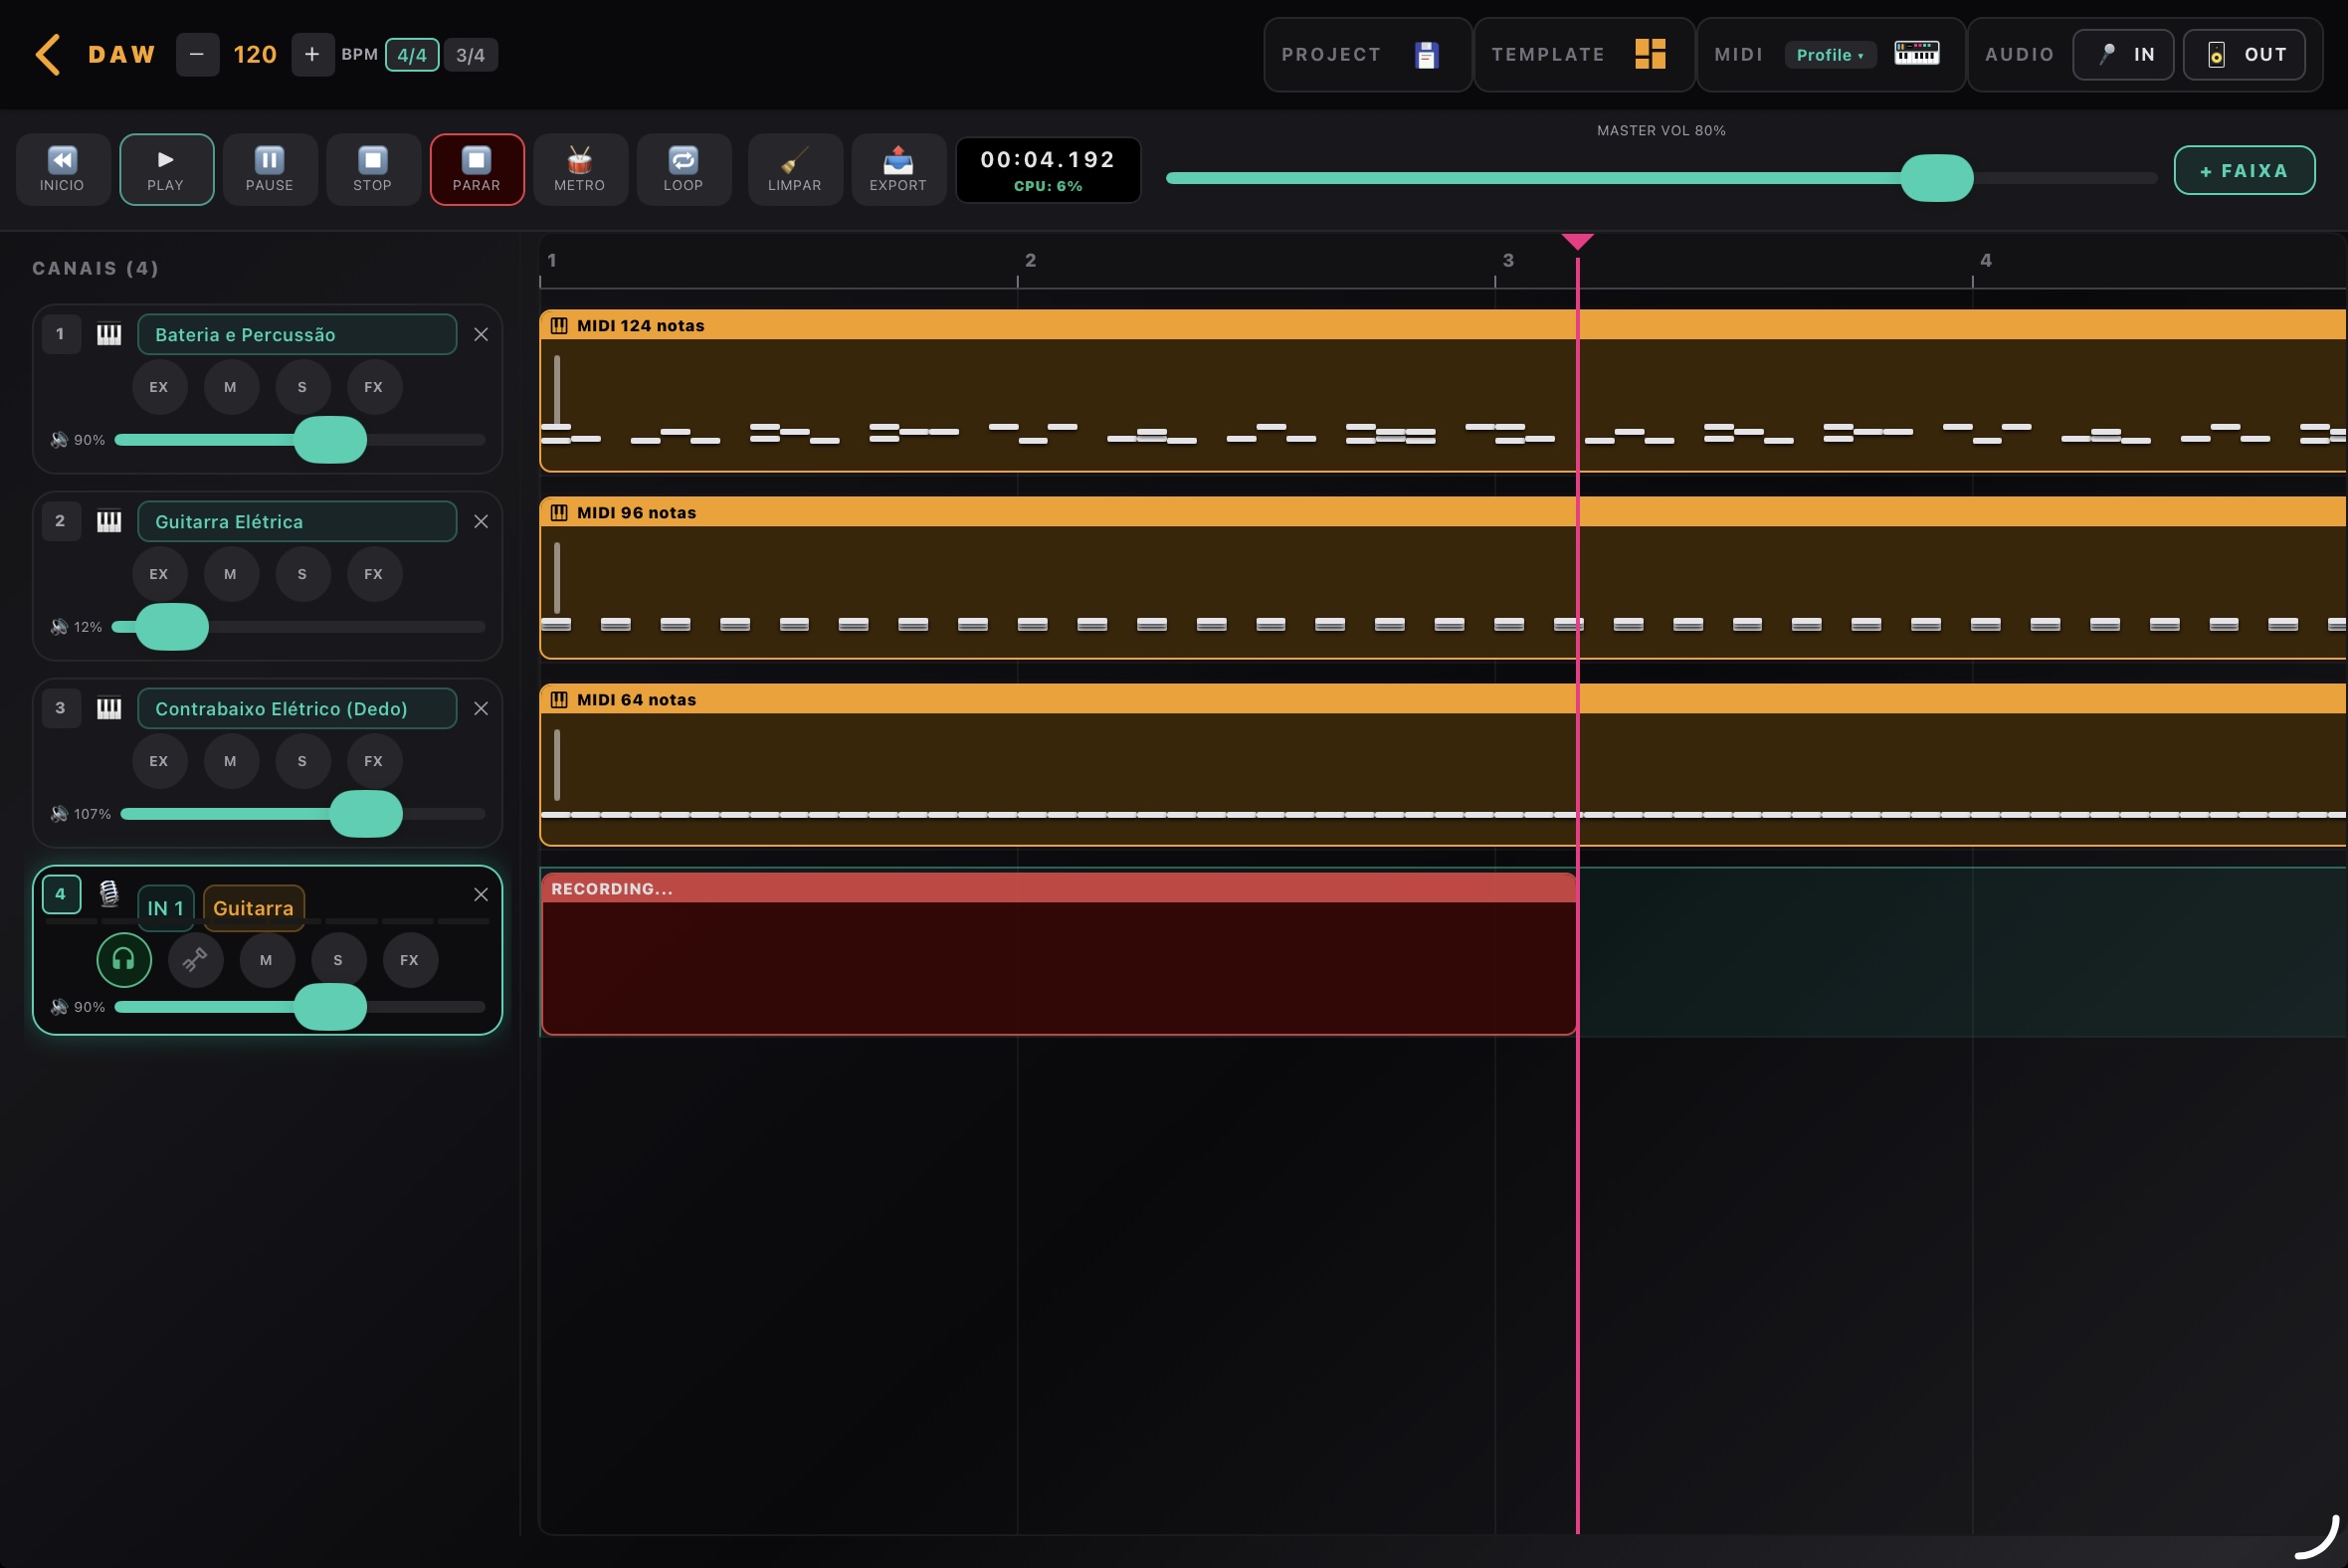Screen dimensions: 2348x1568
Task: Click EX on Bateria e Percussão channel
Action: [159, 387]
